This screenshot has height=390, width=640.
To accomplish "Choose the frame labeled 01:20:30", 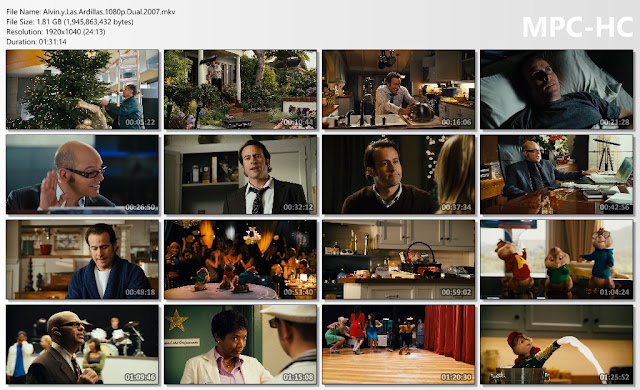I will (x=398, y=345).
